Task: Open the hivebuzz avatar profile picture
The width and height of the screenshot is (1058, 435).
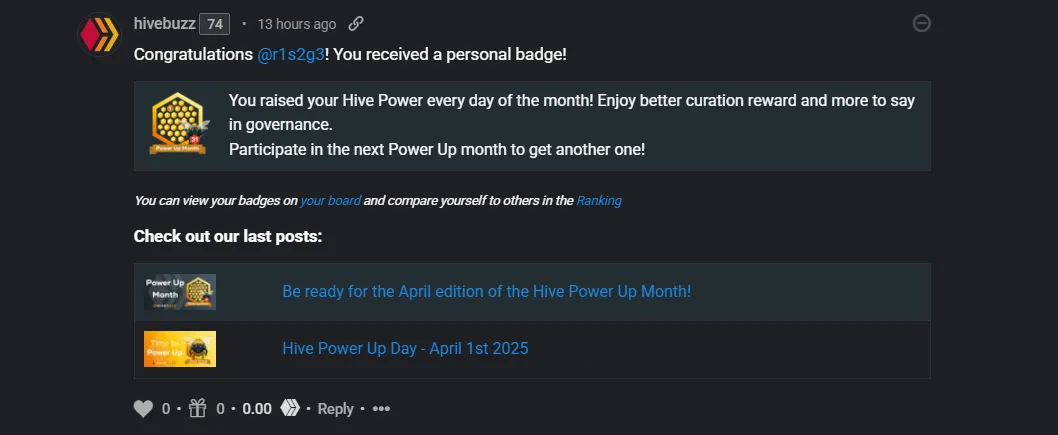Action: tap(99, 35)
